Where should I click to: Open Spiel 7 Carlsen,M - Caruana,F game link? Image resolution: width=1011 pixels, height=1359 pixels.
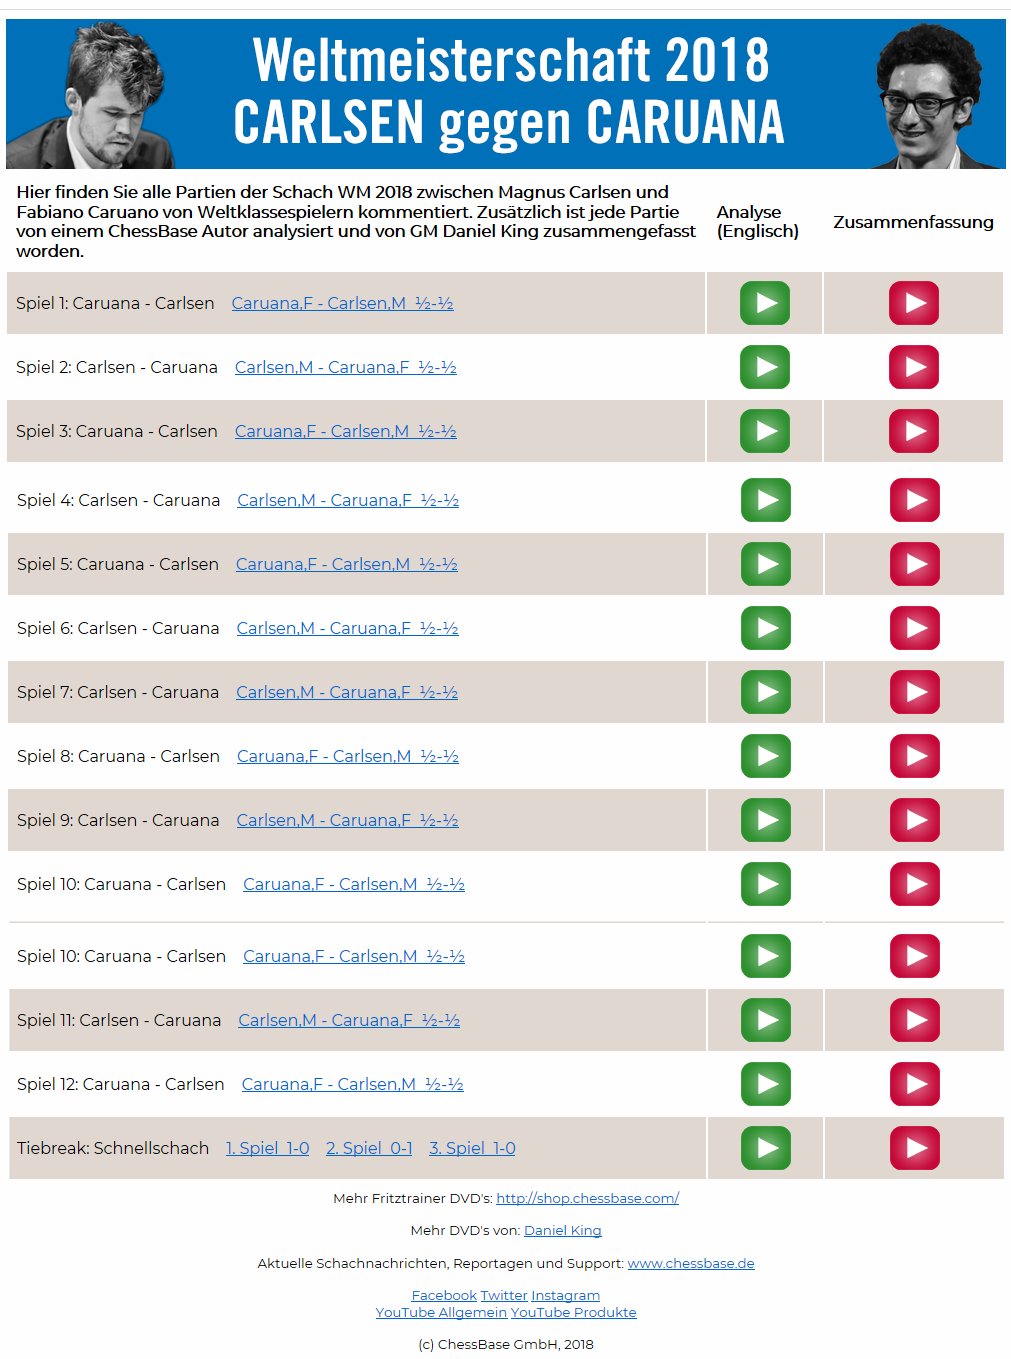pyautogui.click(x=347, y=692)
